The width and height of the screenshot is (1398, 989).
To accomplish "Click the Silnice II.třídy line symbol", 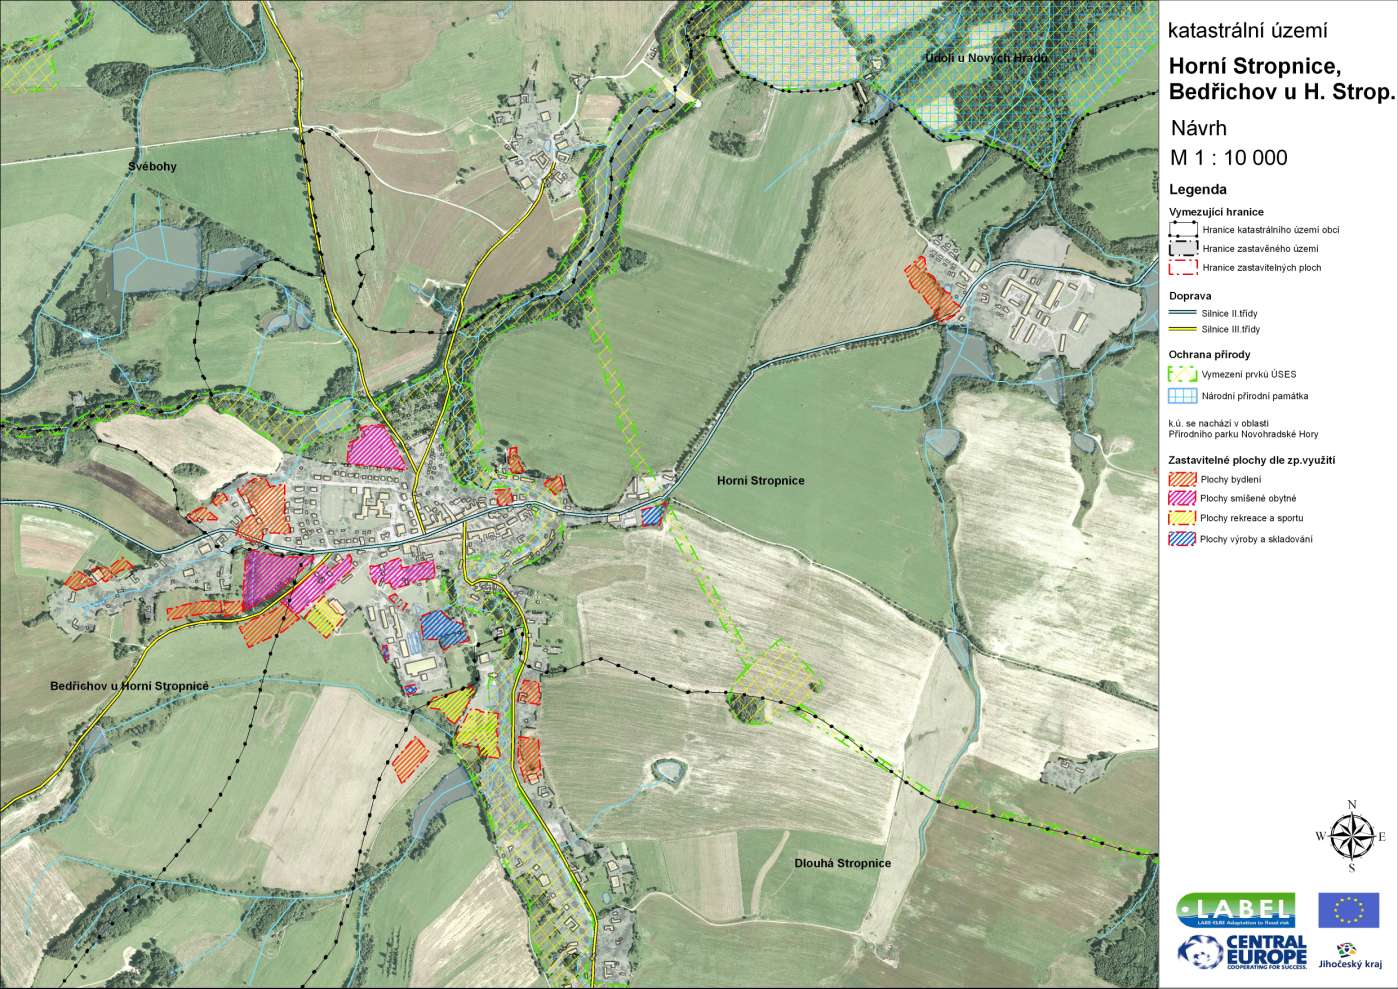I will click(1182, 313).
